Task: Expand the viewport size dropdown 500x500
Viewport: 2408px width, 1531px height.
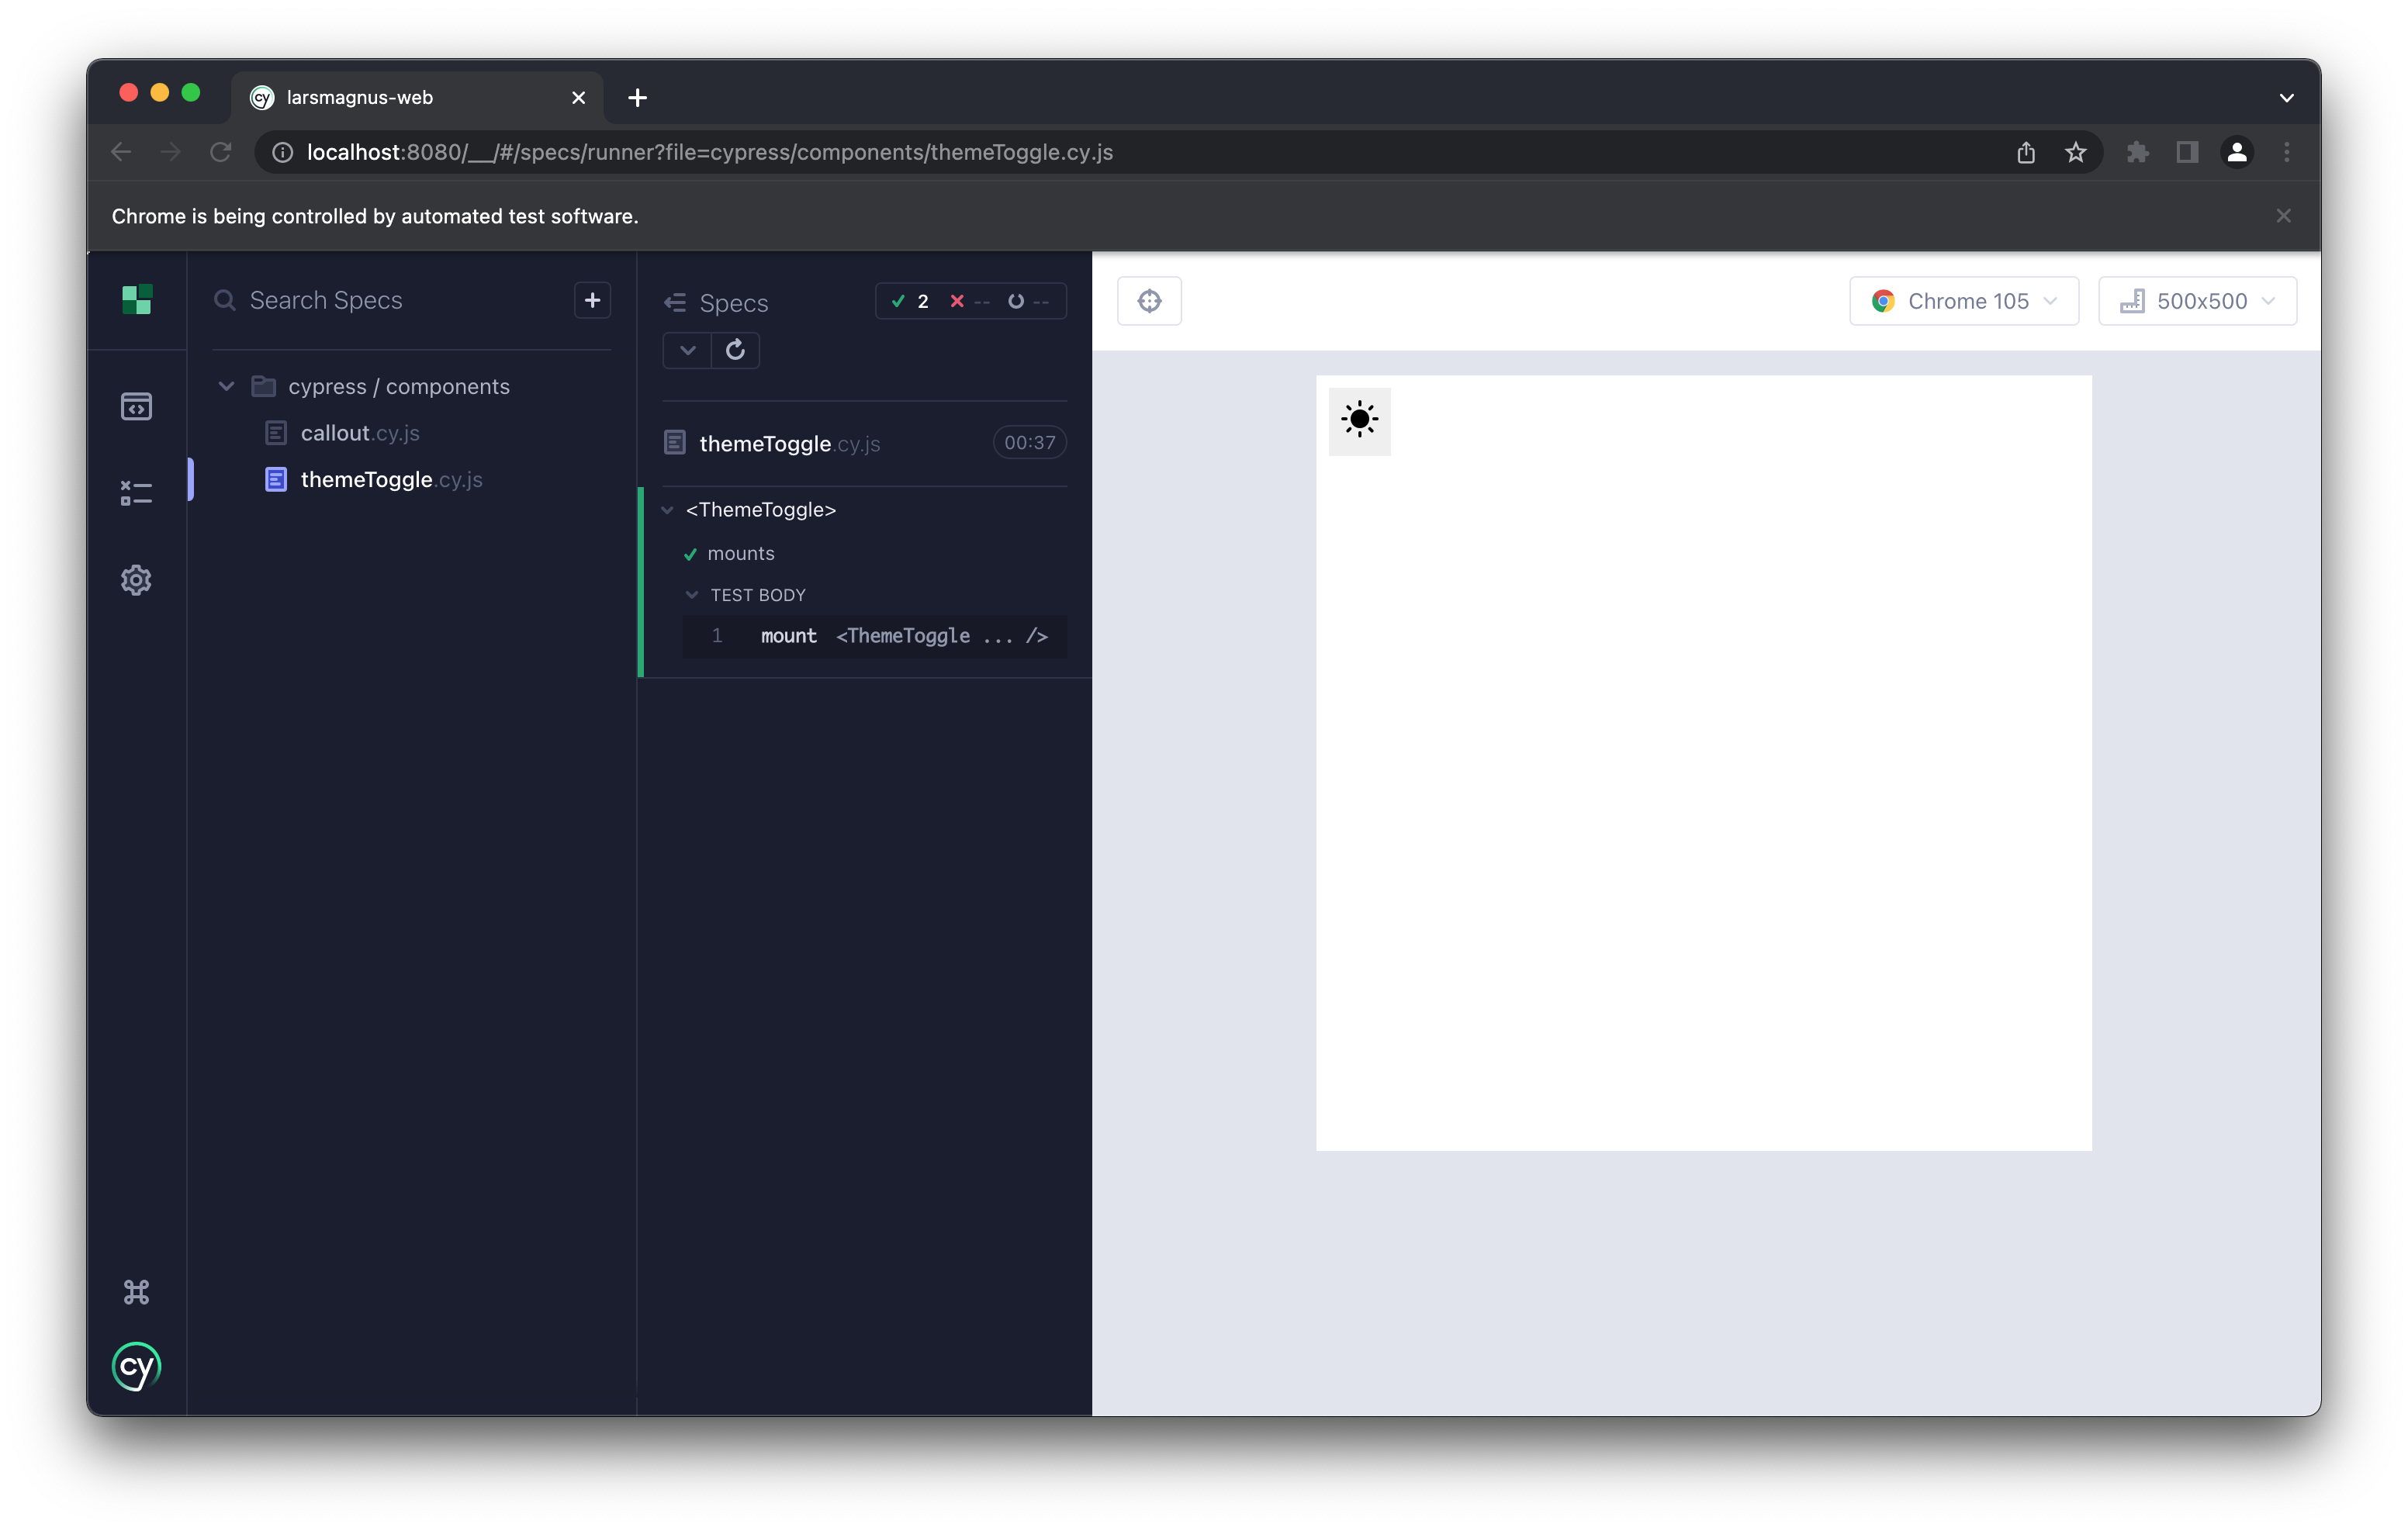Action: click(2199, 300)
